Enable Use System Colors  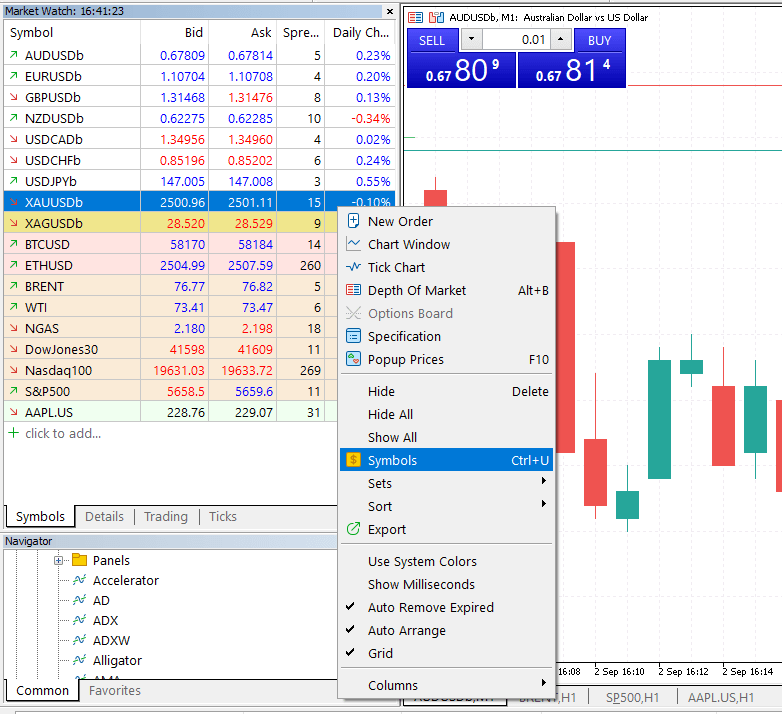tap(446, 561)
